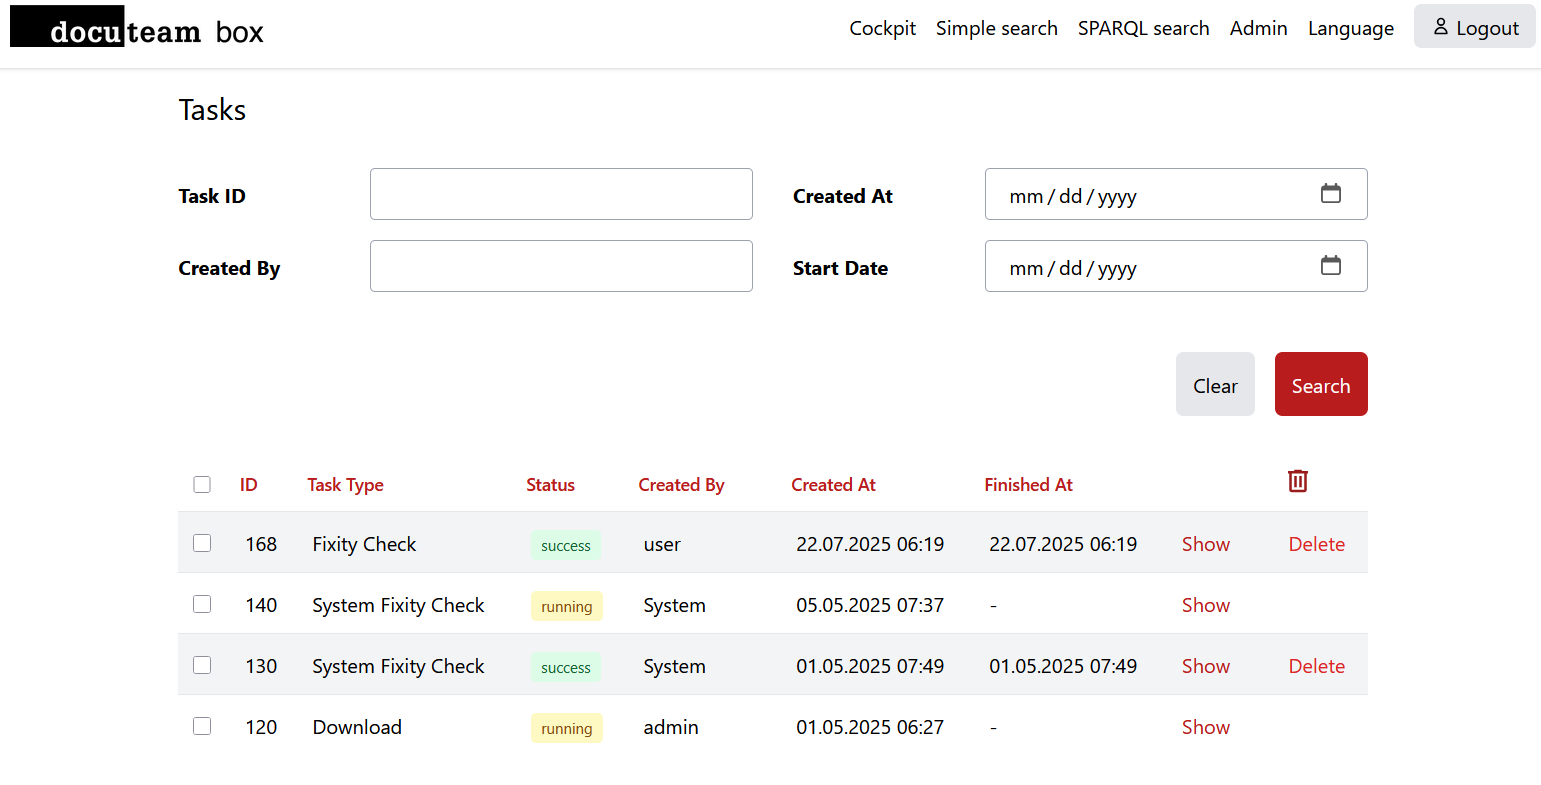This screenshot has height=785, width=1541.
Task: Focus the Task ID input field
Action: tap(560, 194)
